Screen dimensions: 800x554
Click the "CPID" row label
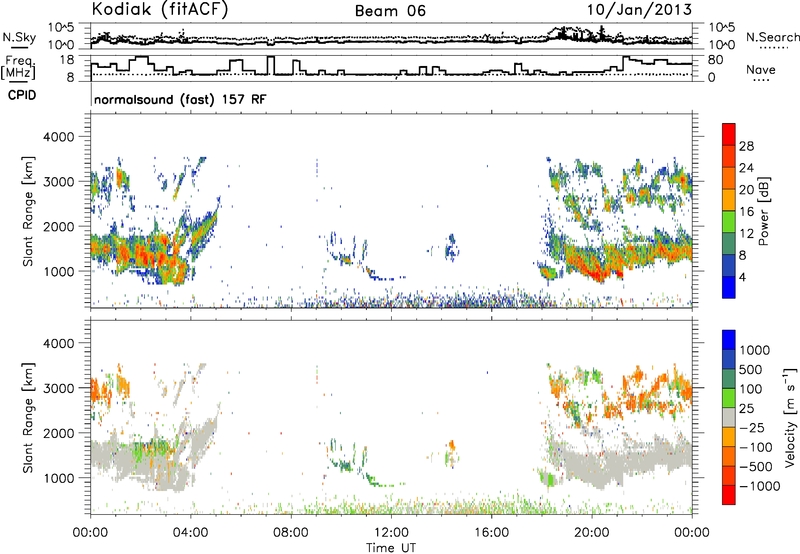21,95
